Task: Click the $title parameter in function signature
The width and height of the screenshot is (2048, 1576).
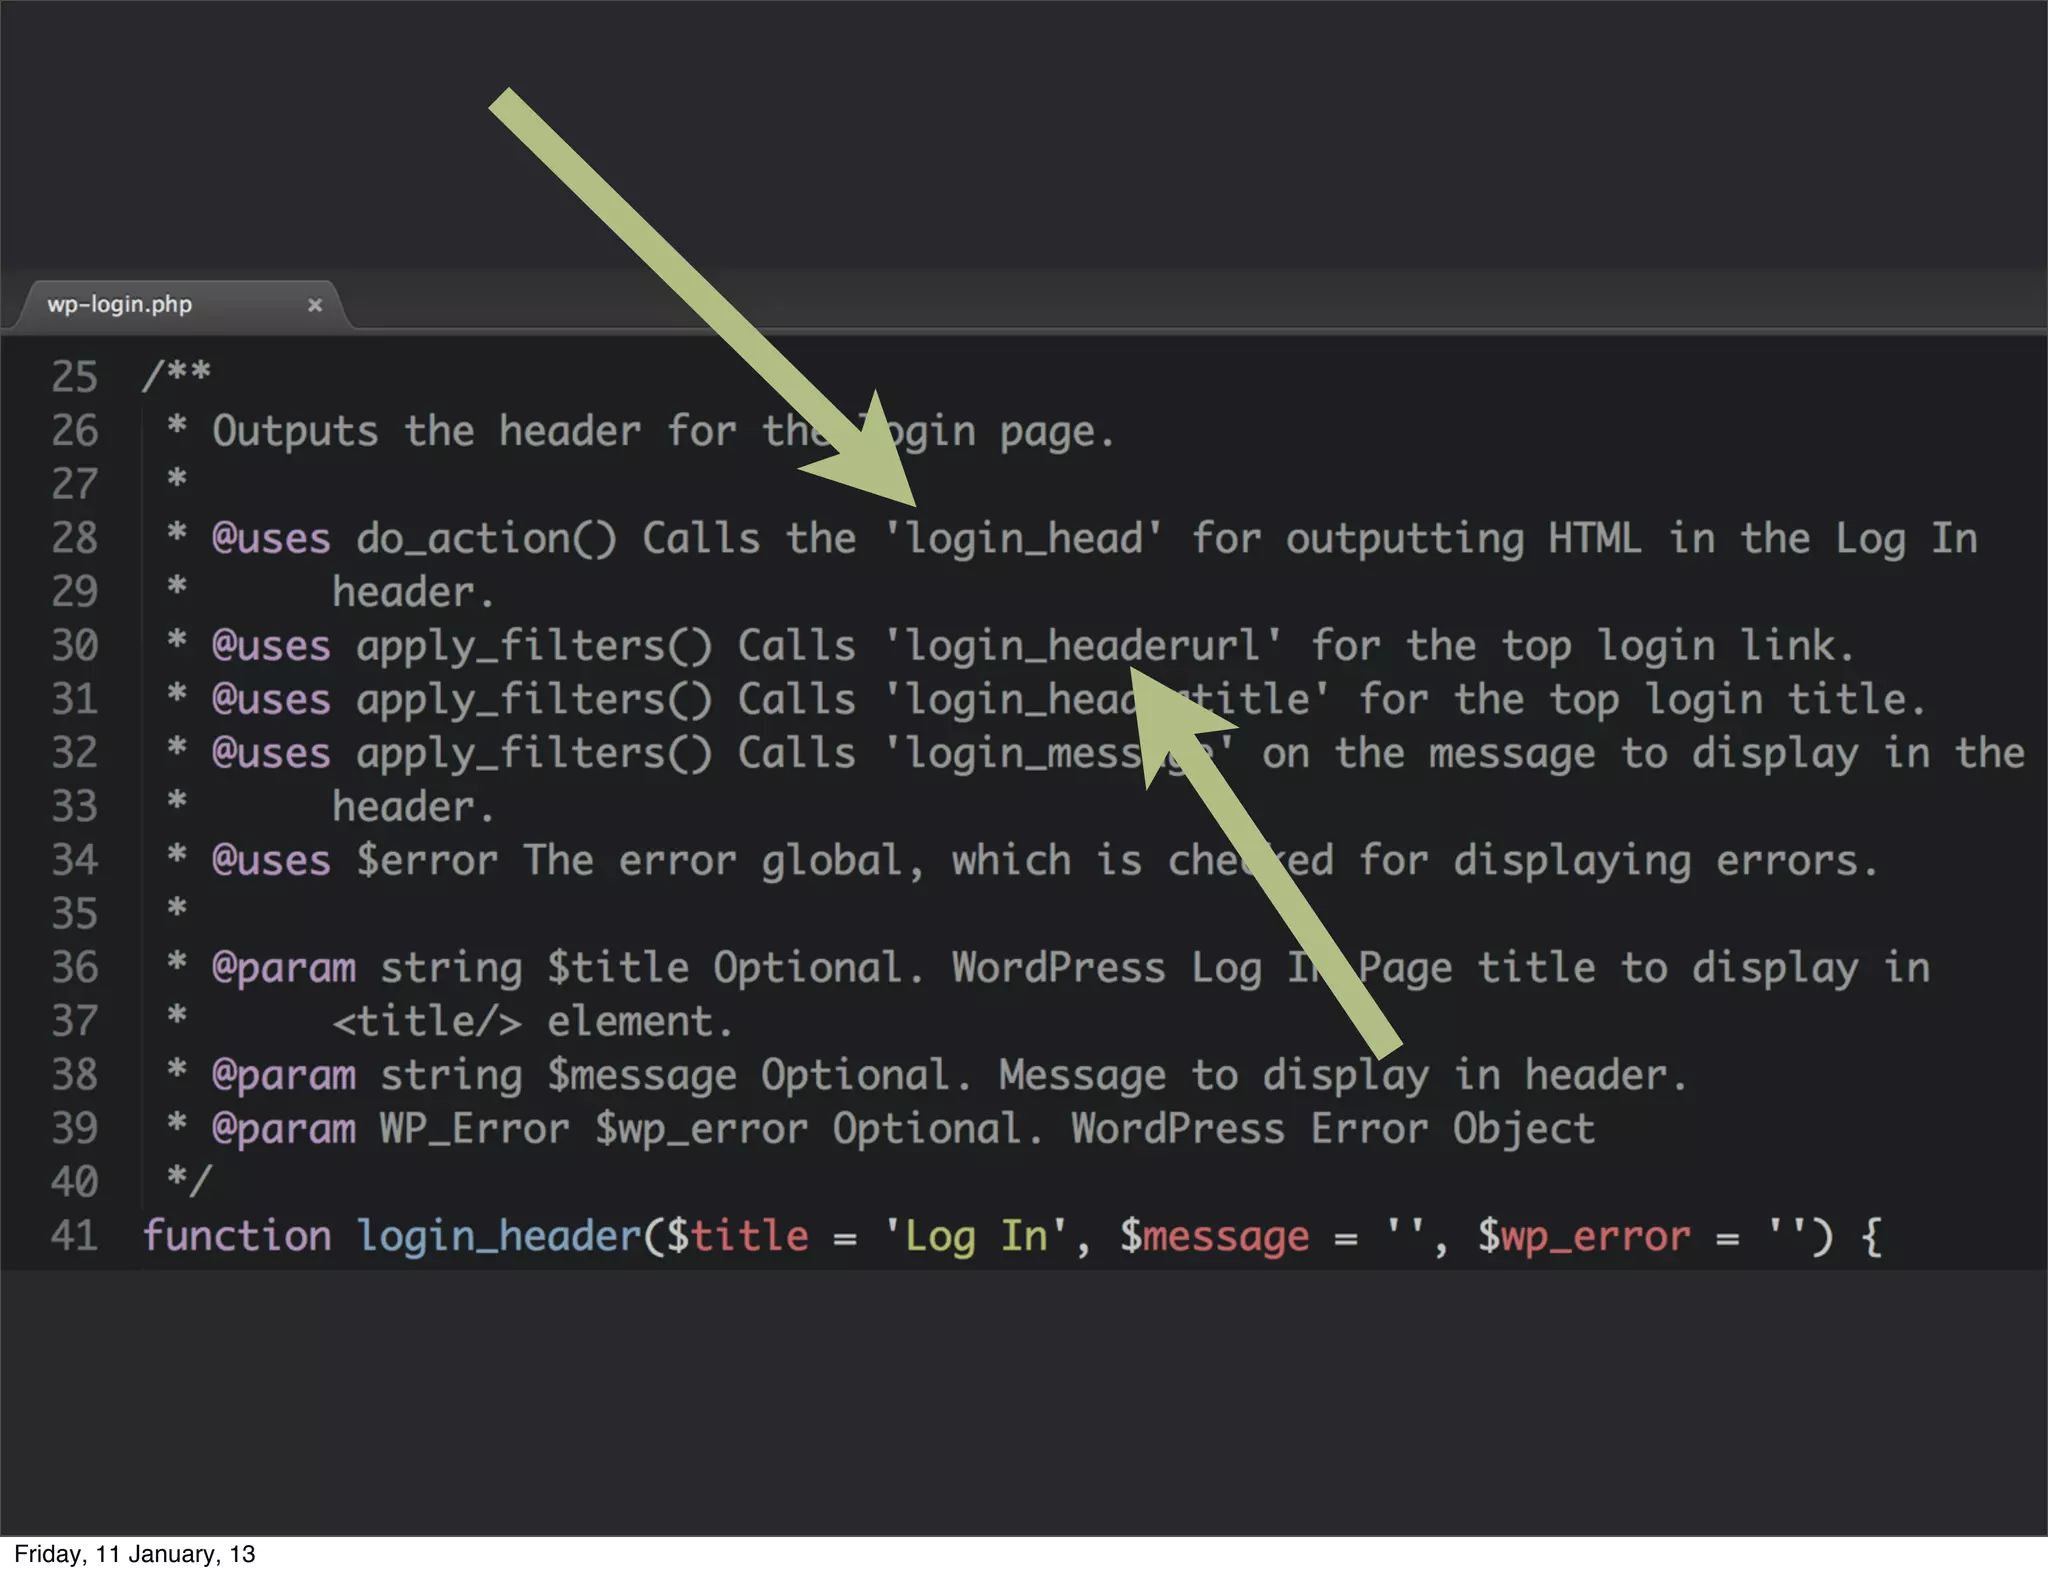Action: coord(737,1236)
